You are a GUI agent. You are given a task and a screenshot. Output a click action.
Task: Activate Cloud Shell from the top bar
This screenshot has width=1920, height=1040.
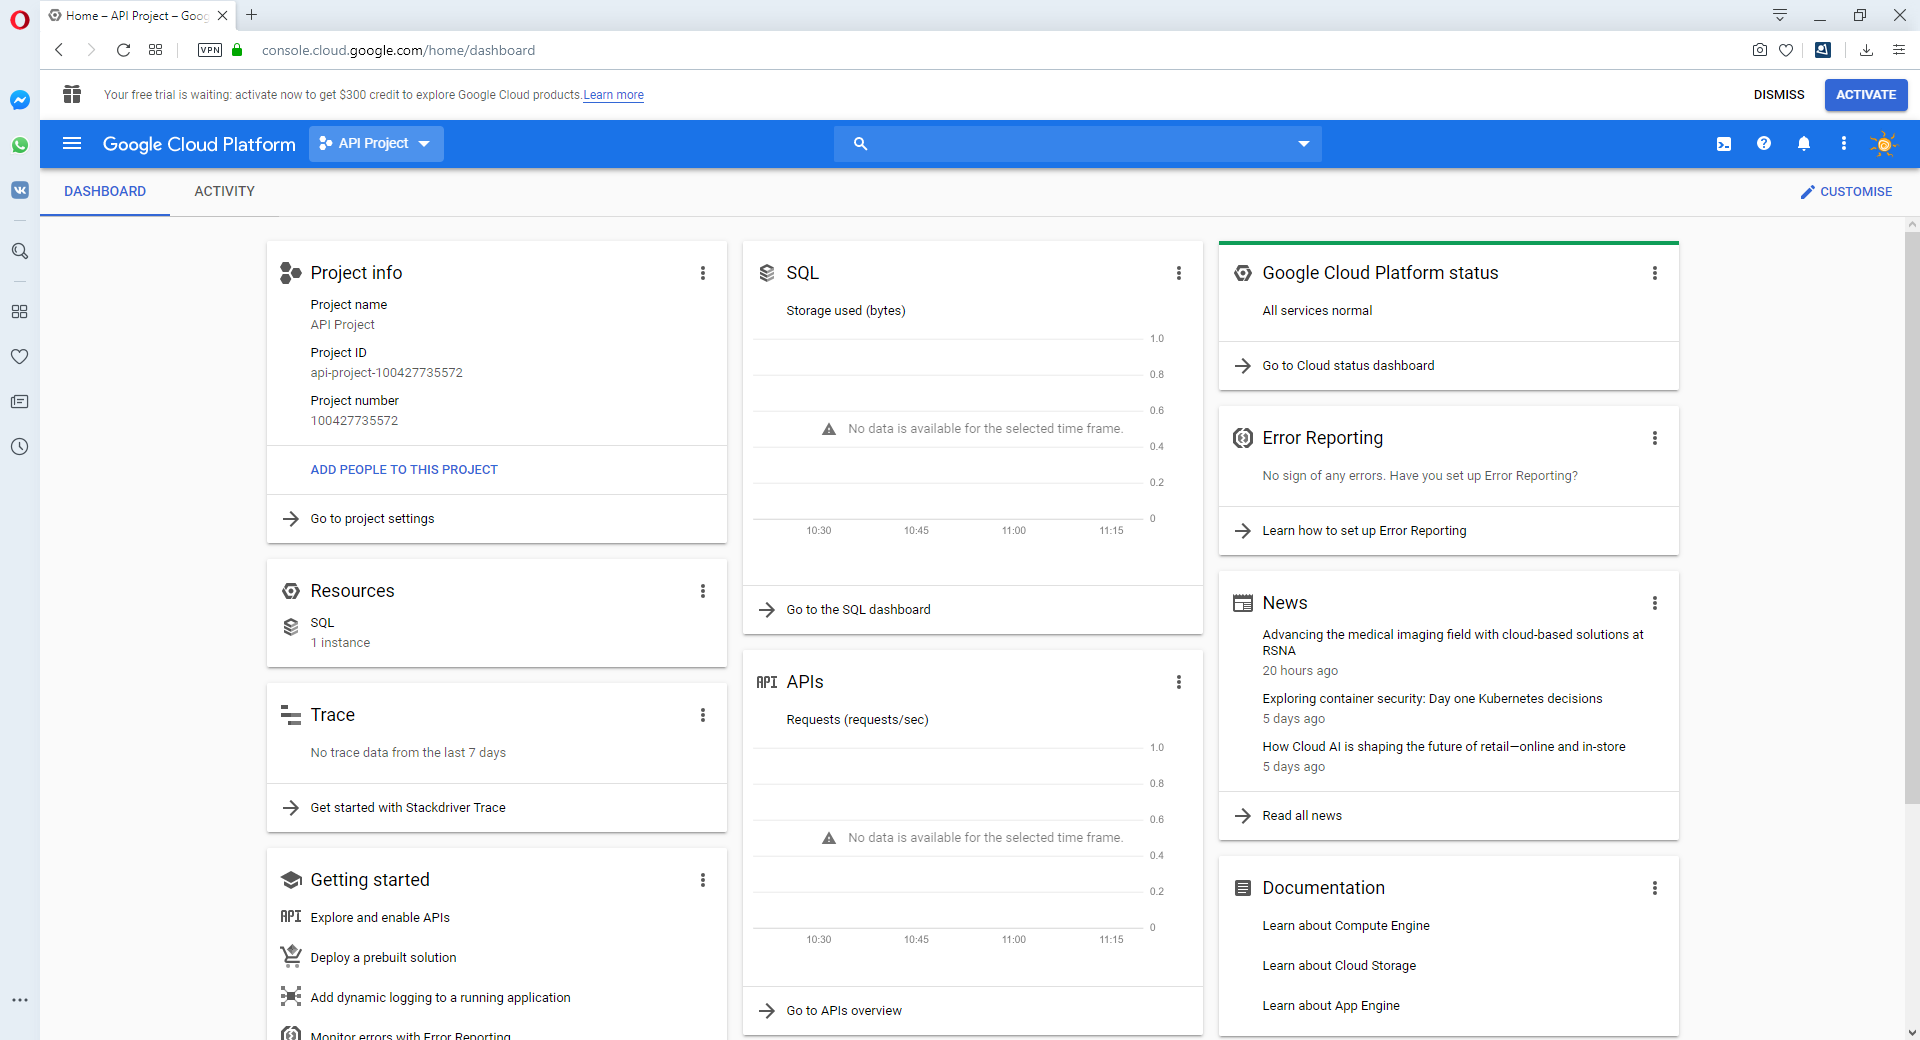pos(1724,144)
